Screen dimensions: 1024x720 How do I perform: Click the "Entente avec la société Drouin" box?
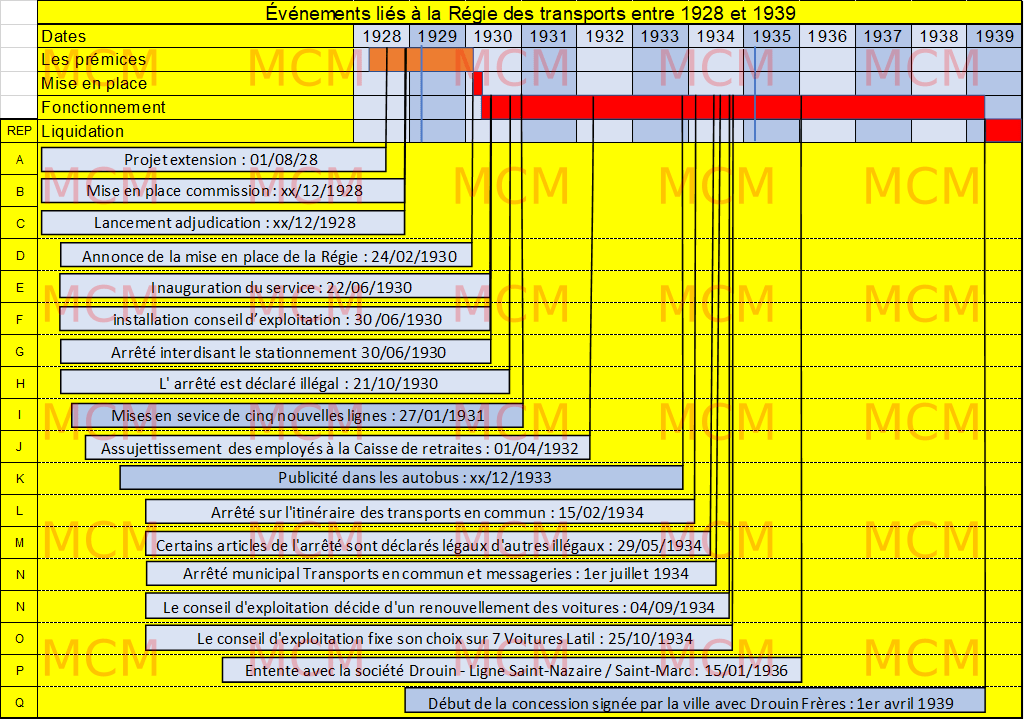[512, 670]
